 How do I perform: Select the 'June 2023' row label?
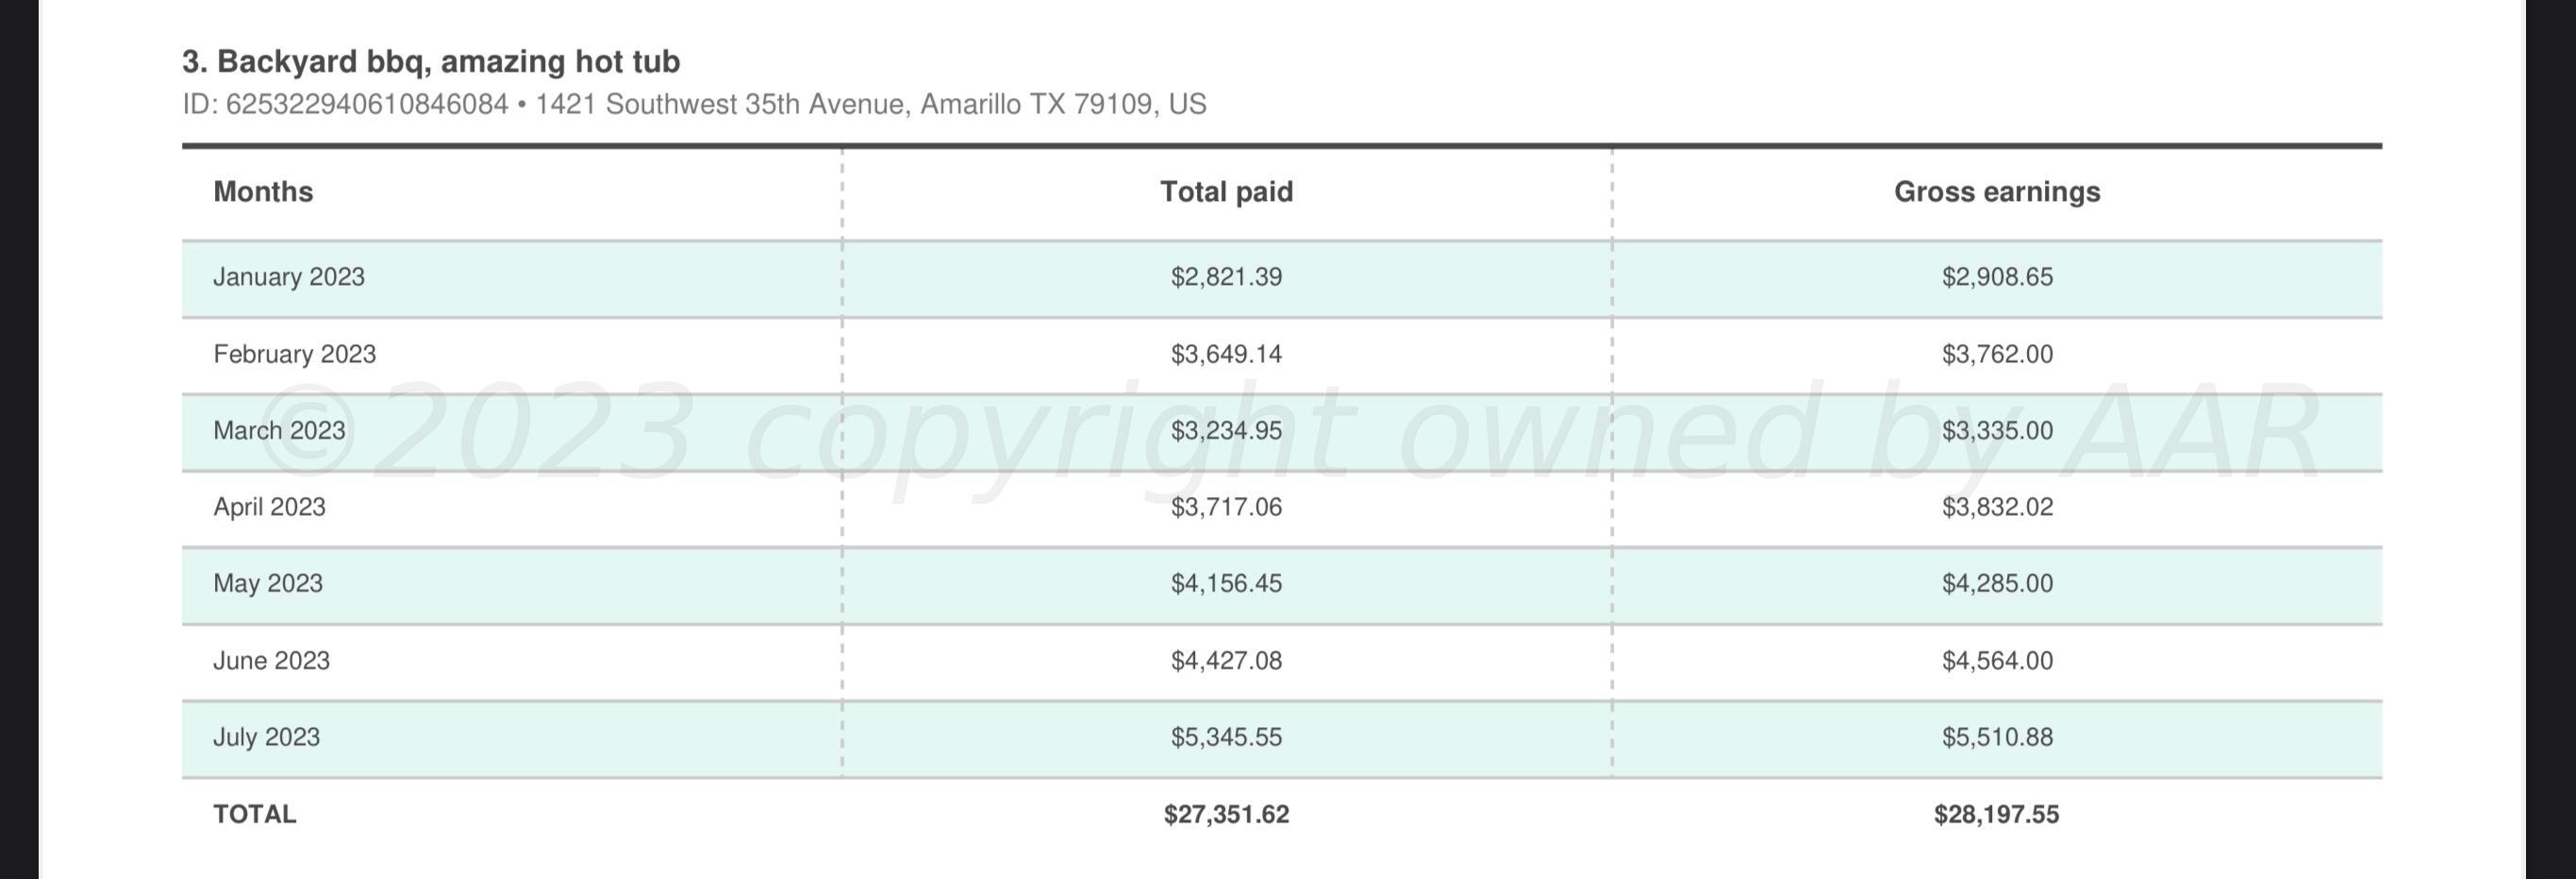click(271, 661)
